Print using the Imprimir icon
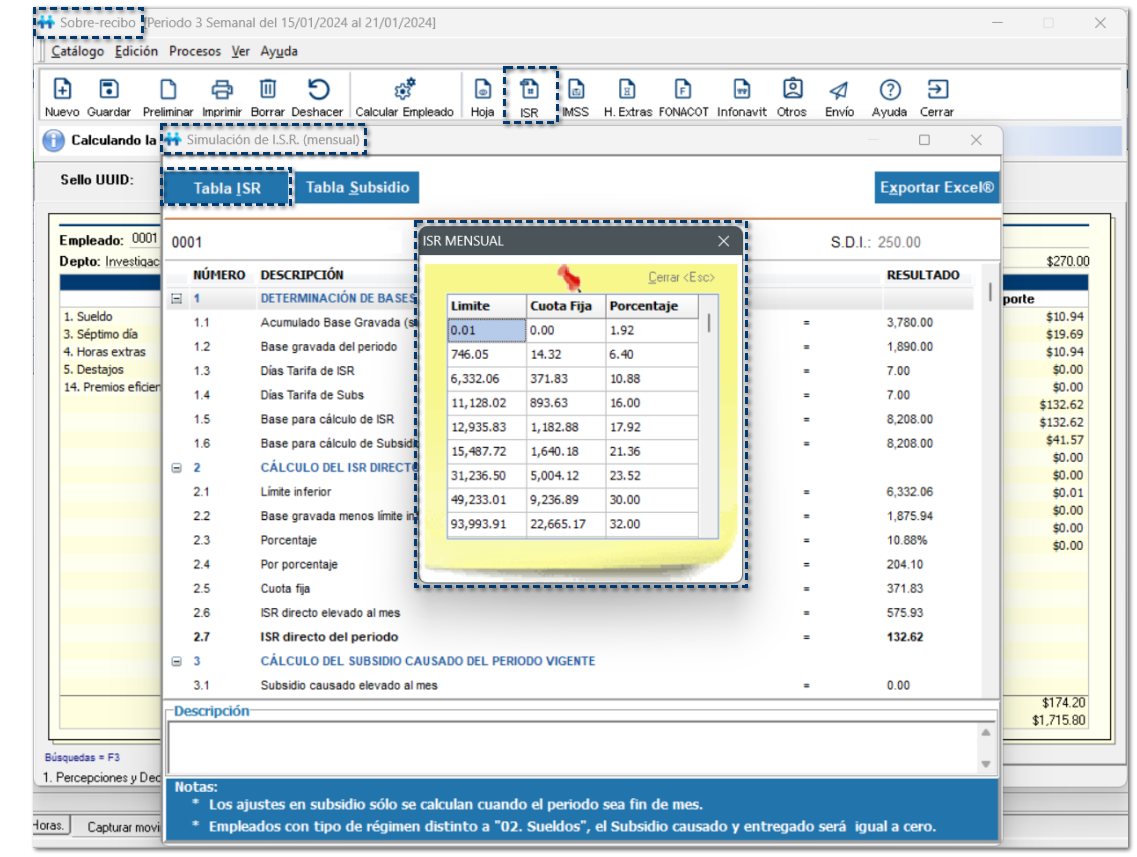 222,90
